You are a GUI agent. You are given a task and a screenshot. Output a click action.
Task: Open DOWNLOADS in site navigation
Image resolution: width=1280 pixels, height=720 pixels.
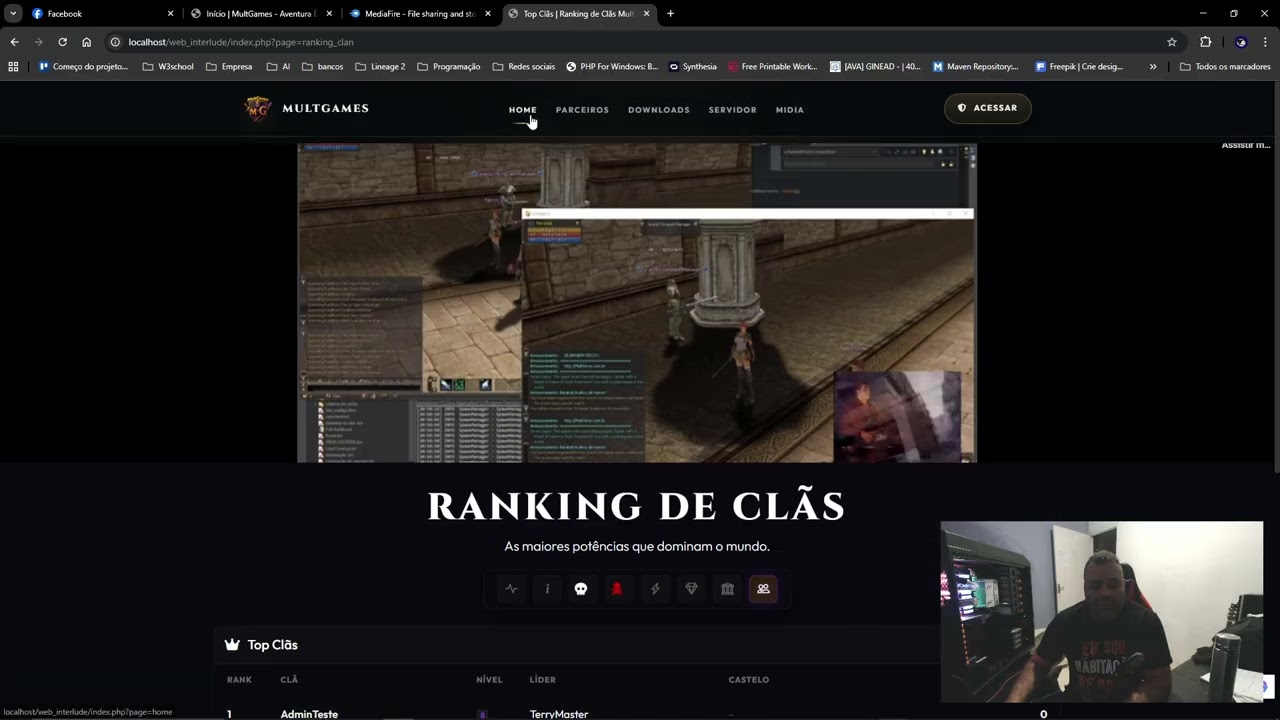click(x=659, y=110)
